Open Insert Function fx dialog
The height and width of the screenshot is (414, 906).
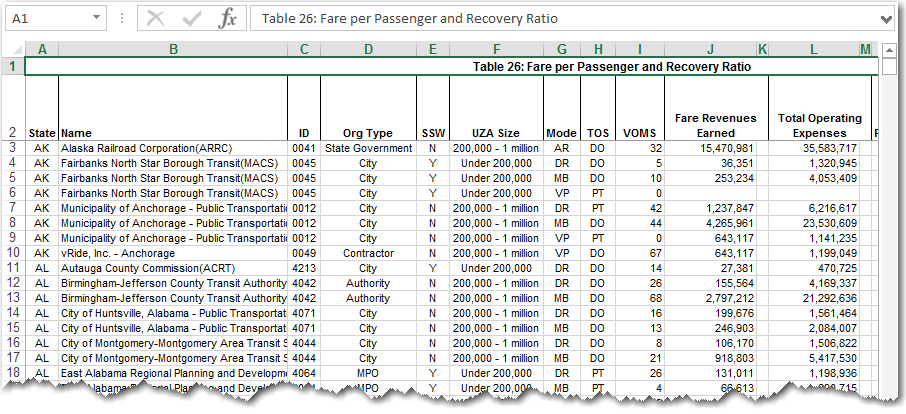227,18
